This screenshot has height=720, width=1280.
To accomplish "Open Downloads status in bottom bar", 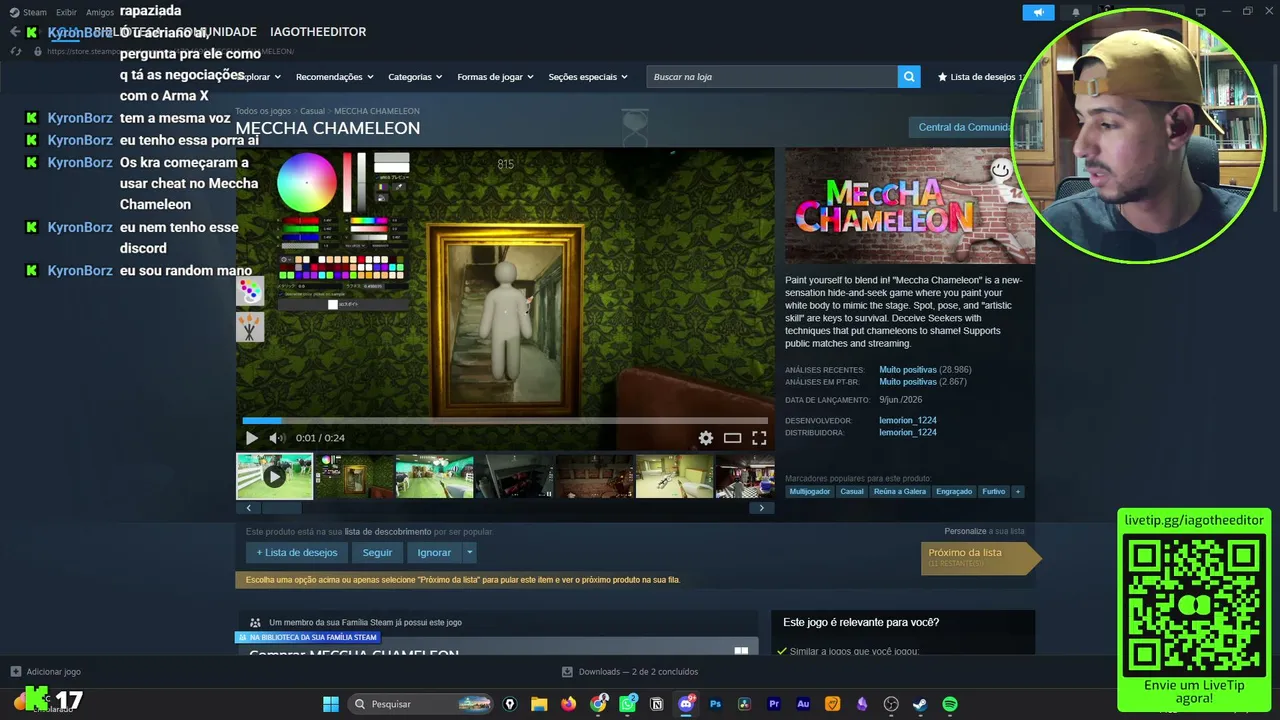I will click(630, 672).
